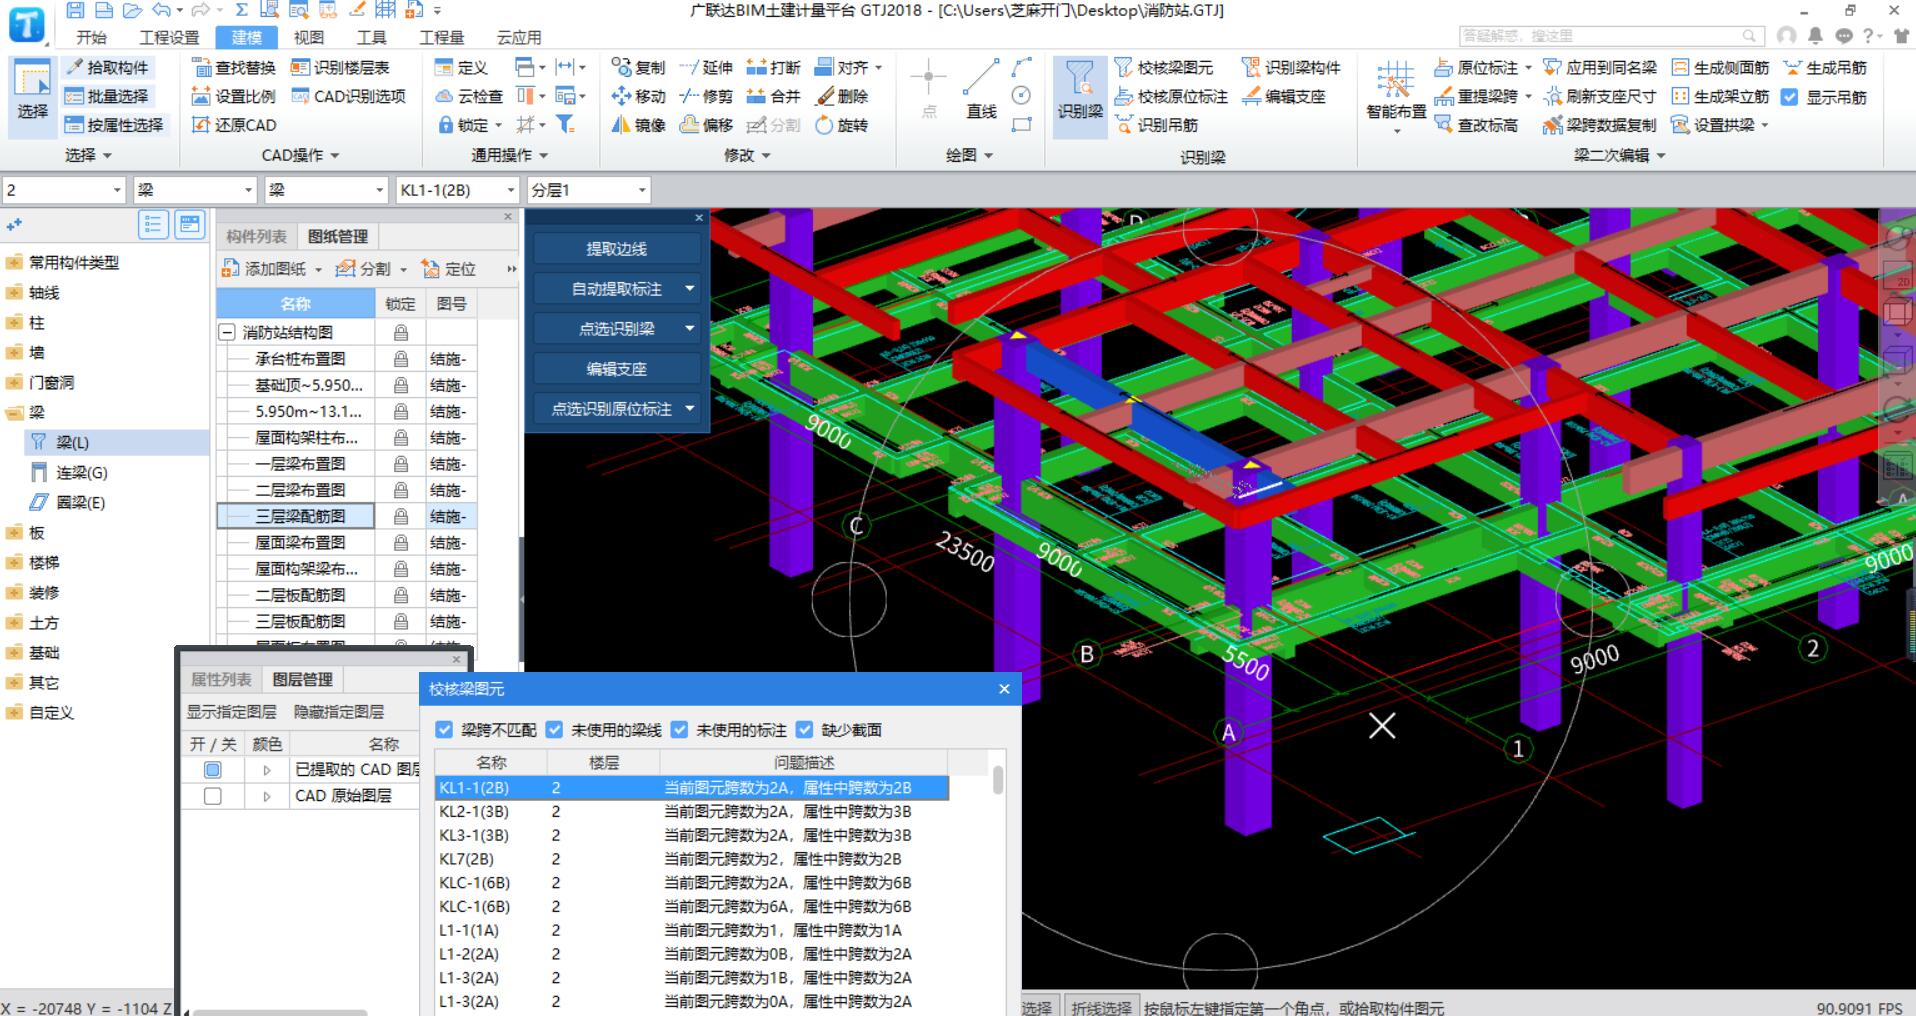Click the 合并 merge tool
This screenshot has width=1916, height=1016.
coord(773,96)
